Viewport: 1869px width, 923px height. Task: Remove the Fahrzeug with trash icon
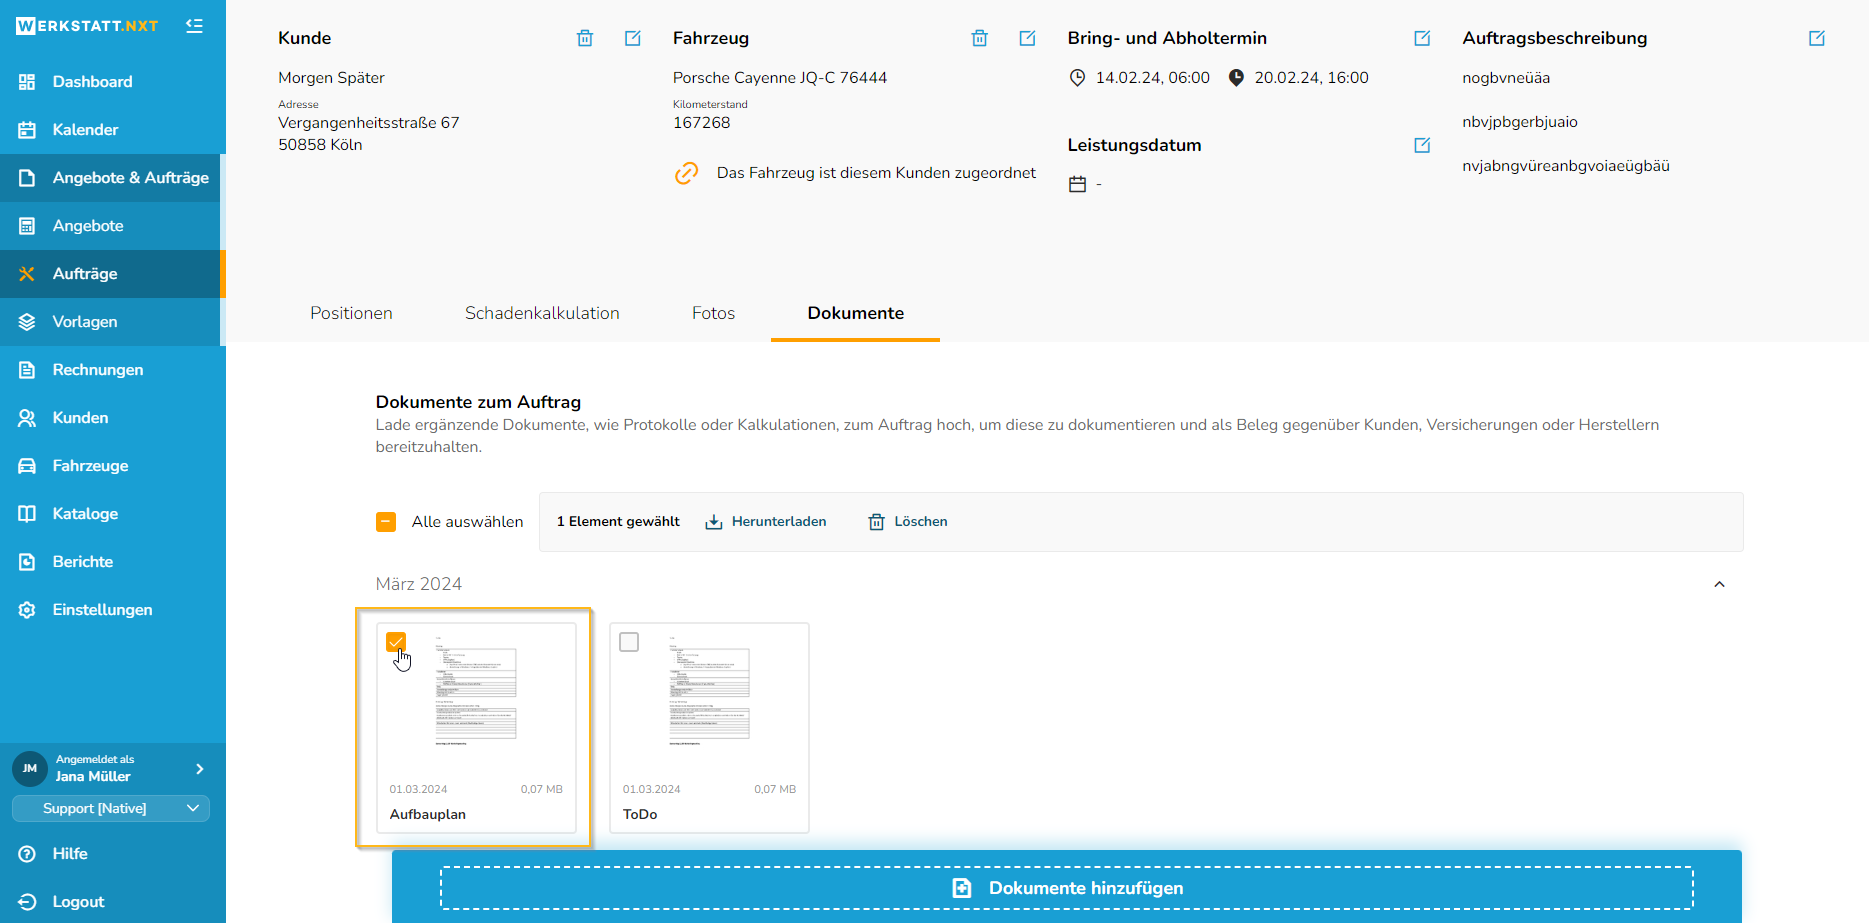click(980, 38)
